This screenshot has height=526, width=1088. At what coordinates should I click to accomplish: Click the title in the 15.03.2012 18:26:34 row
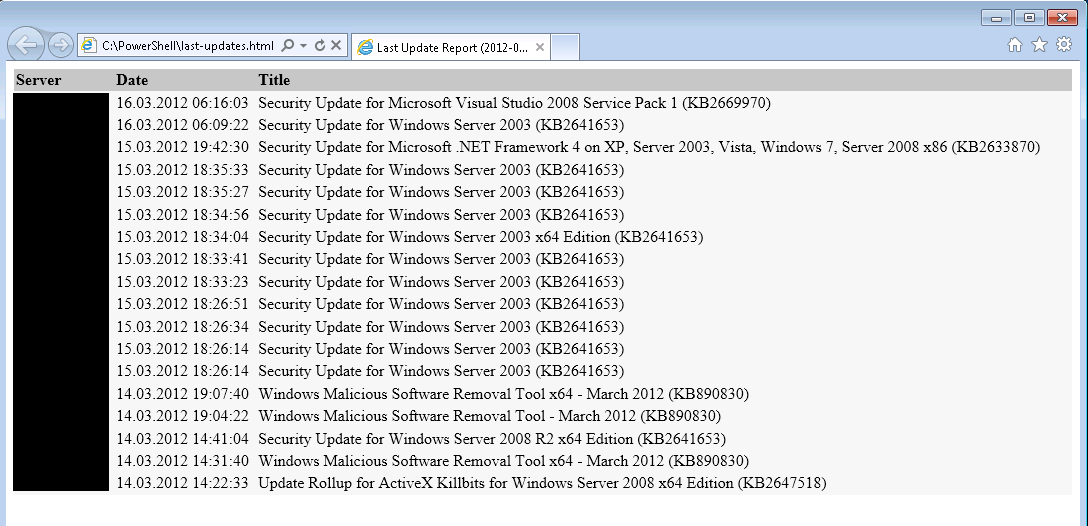tap(441, 326)
